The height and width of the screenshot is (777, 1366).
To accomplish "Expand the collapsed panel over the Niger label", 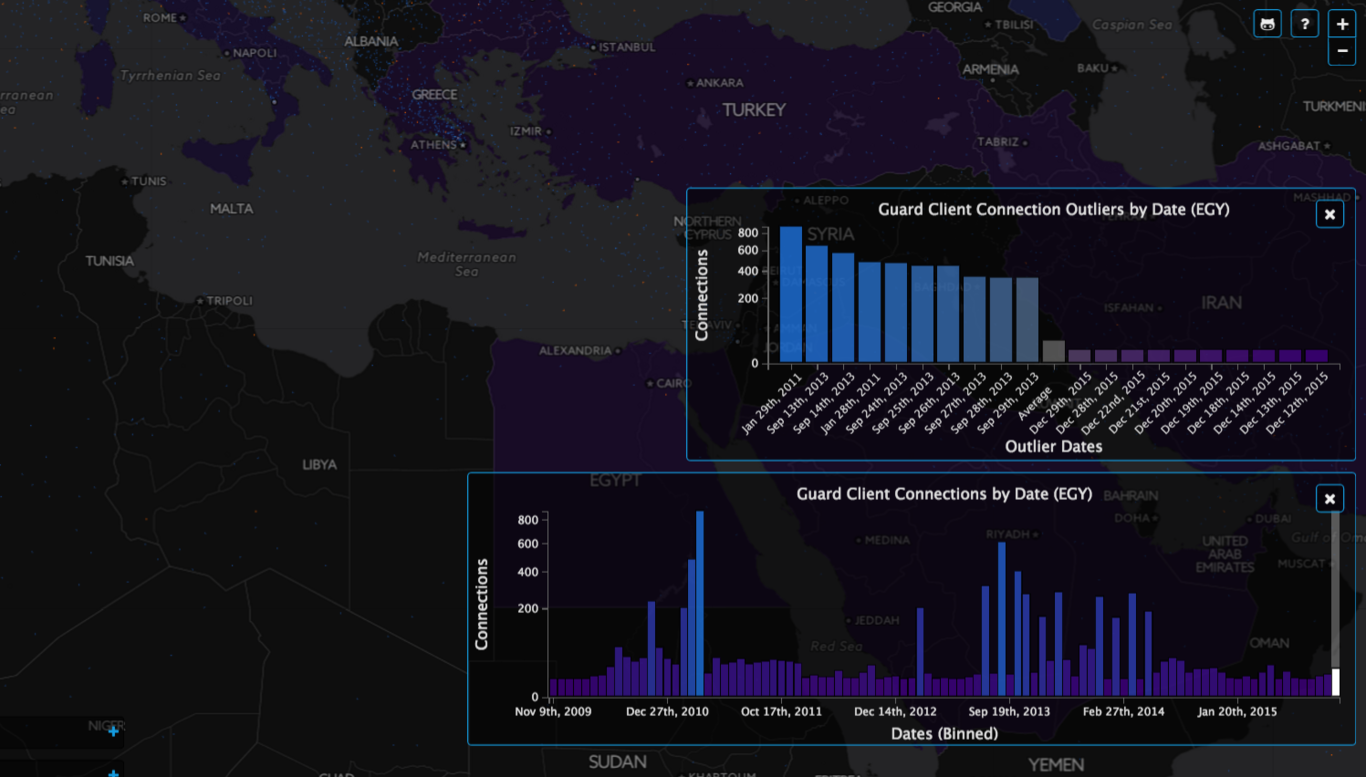I will coord(113,731).
